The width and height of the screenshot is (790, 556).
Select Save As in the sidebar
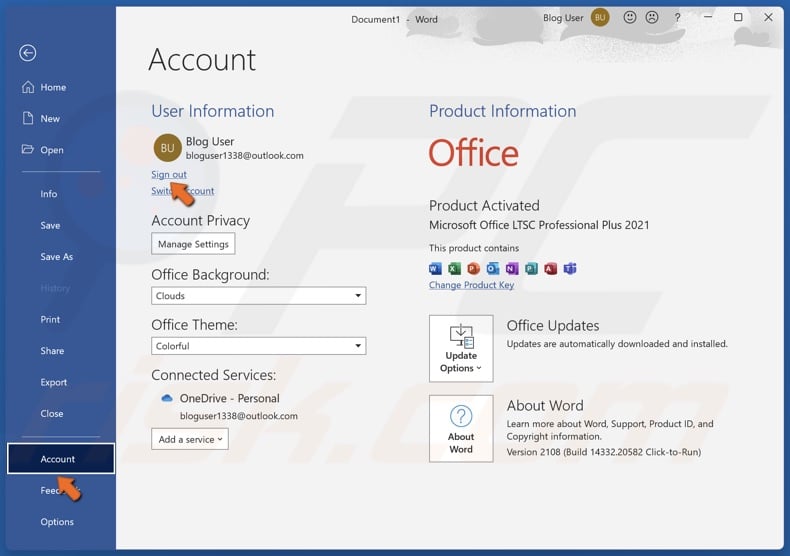coord(56,257)
